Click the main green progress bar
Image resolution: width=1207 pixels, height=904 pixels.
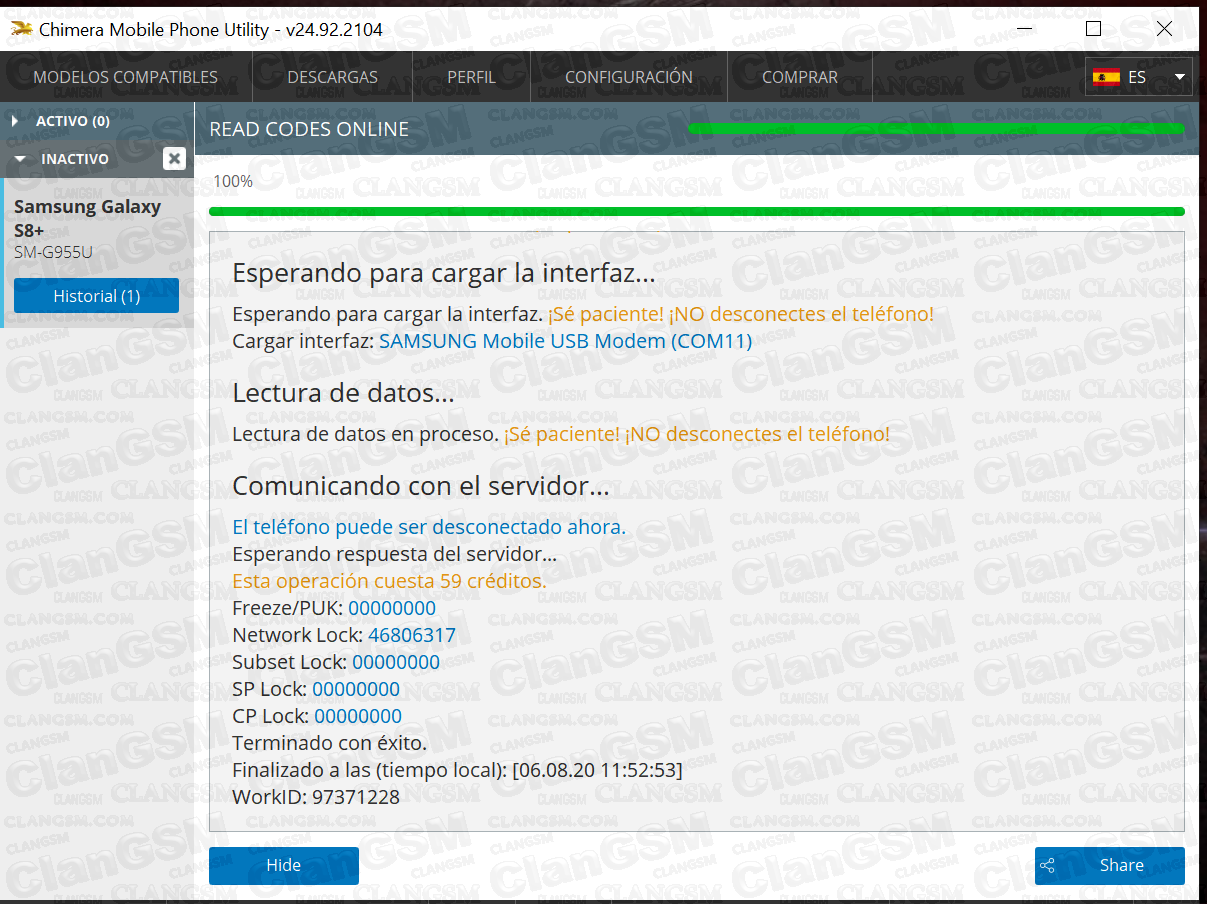[697, 211]
